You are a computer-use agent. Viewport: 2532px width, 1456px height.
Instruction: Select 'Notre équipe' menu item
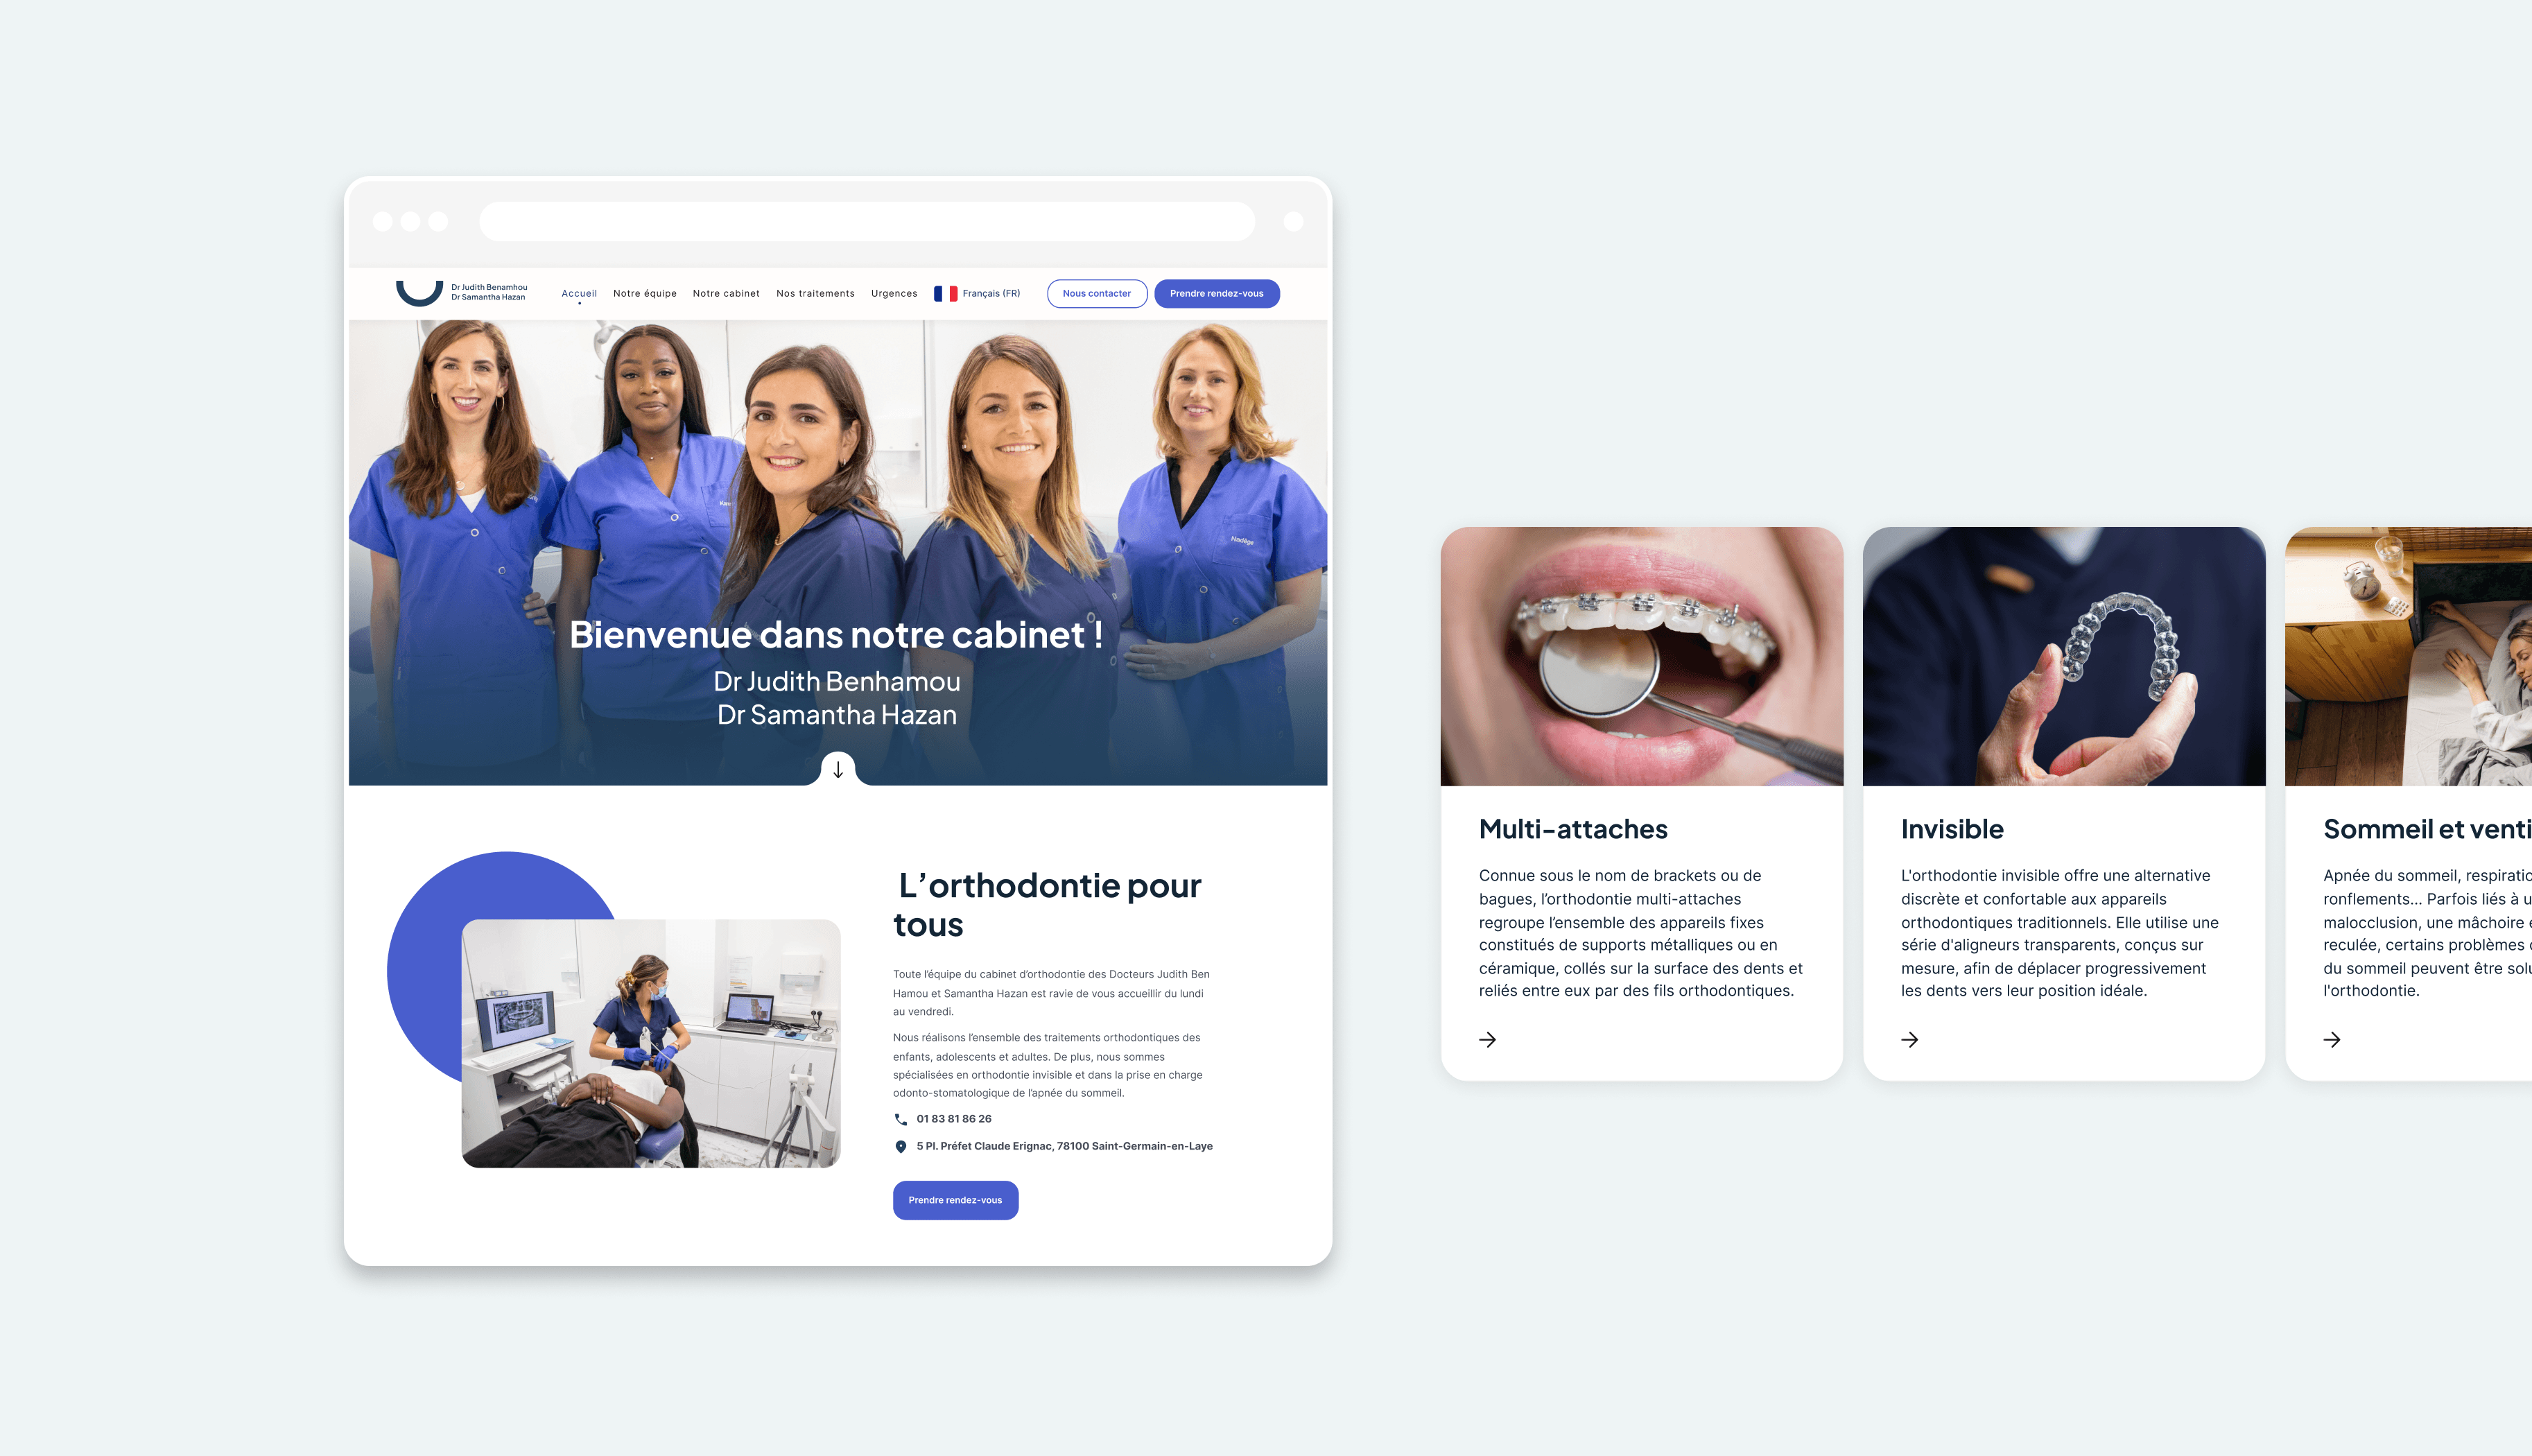[x=645, y=293]
